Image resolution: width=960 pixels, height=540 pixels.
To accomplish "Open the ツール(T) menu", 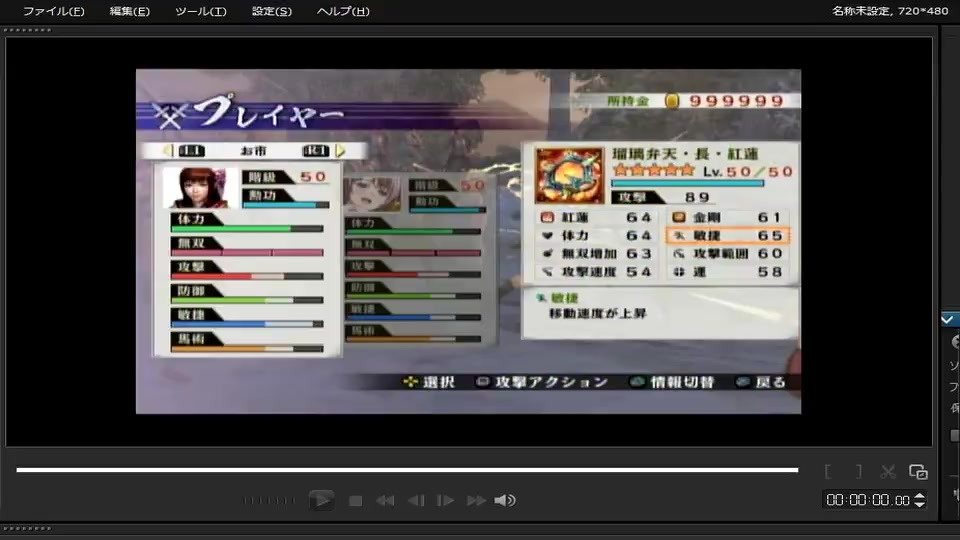I will point(200,11).
